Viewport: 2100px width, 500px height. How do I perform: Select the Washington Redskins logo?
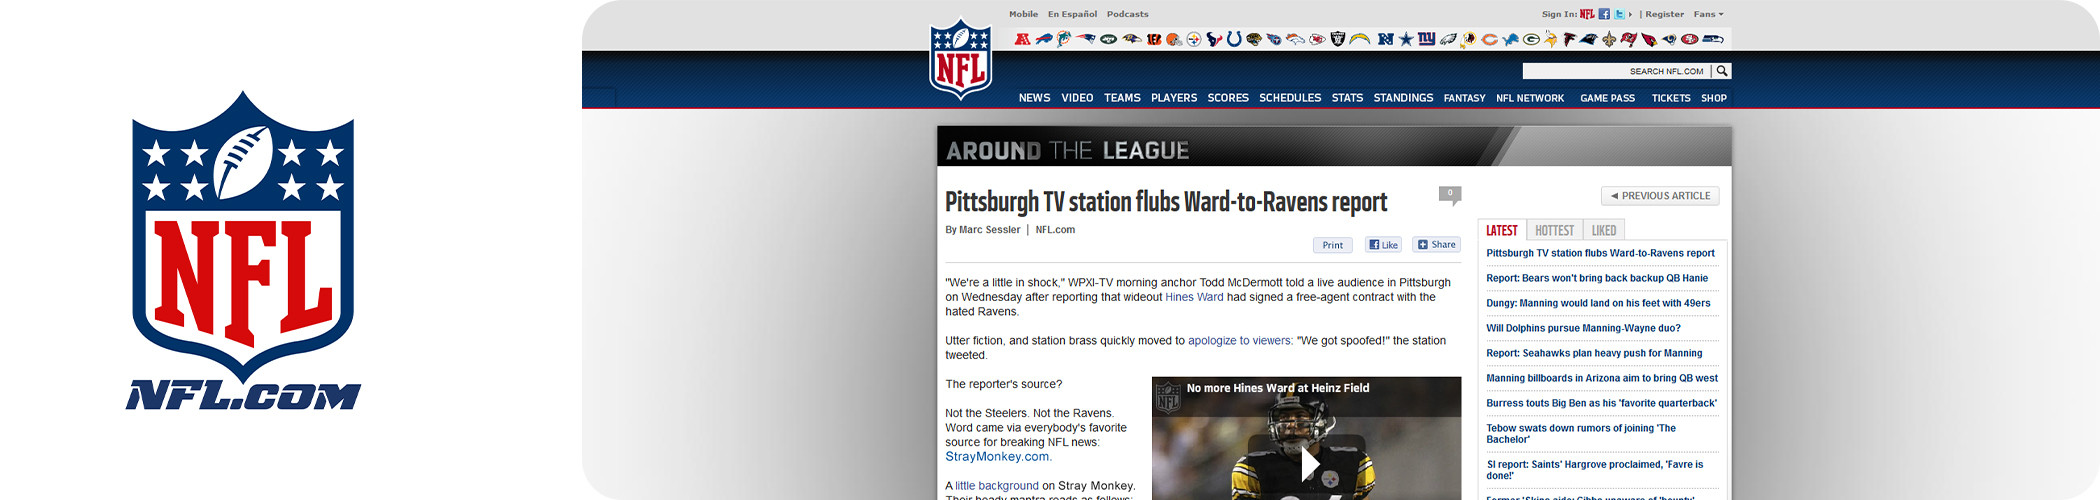[1469, 39]
